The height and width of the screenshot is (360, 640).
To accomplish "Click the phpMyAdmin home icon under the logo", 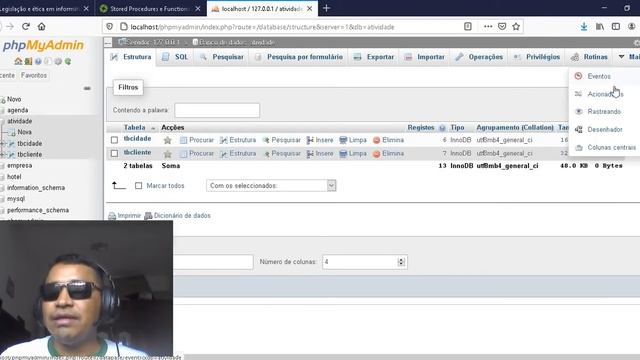I will pyautogui.click(x=18, y=61).
